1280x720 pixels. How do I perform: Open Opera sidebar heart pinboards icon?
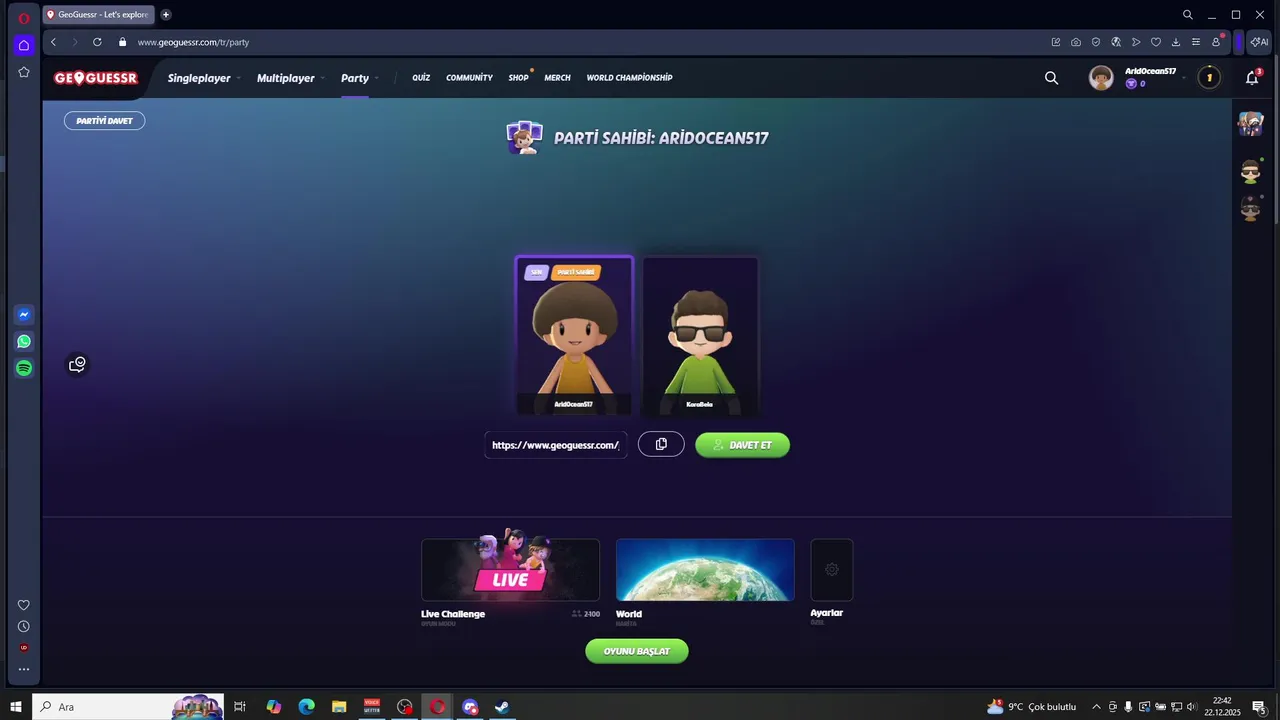pyautogui.click(x=24, y=605)
